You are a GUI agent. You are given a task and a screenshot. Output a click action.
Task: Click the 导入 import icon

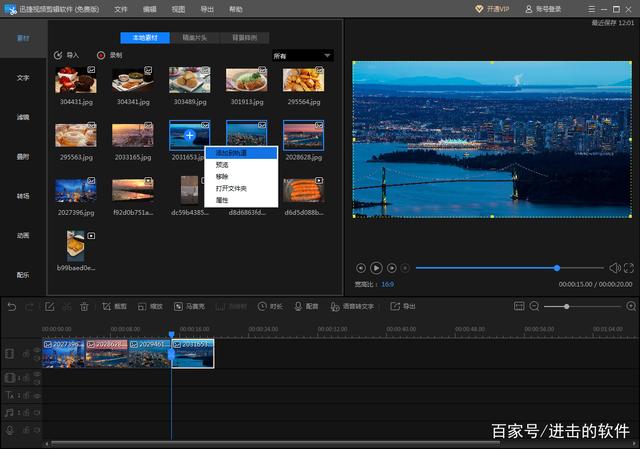click(58, 55)
